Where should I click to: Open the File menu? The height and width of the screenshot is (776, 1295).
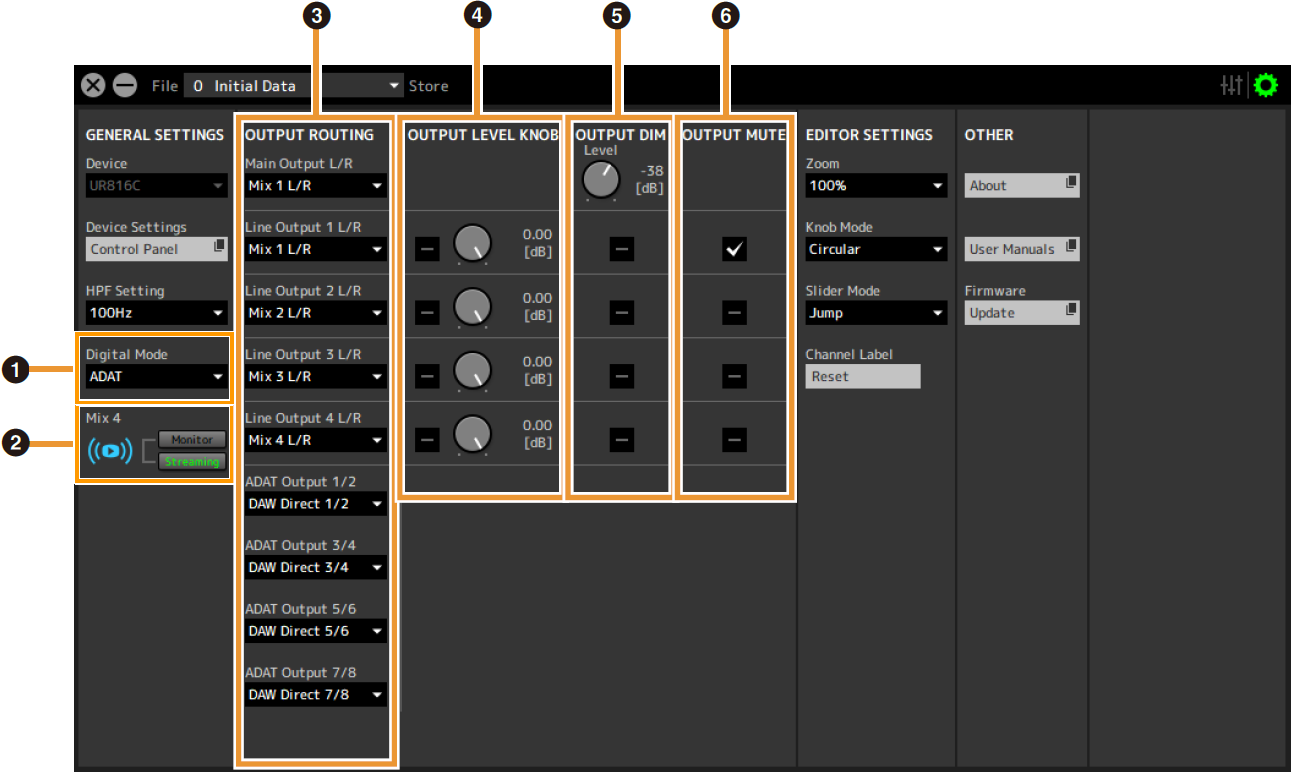click(165, 86)
